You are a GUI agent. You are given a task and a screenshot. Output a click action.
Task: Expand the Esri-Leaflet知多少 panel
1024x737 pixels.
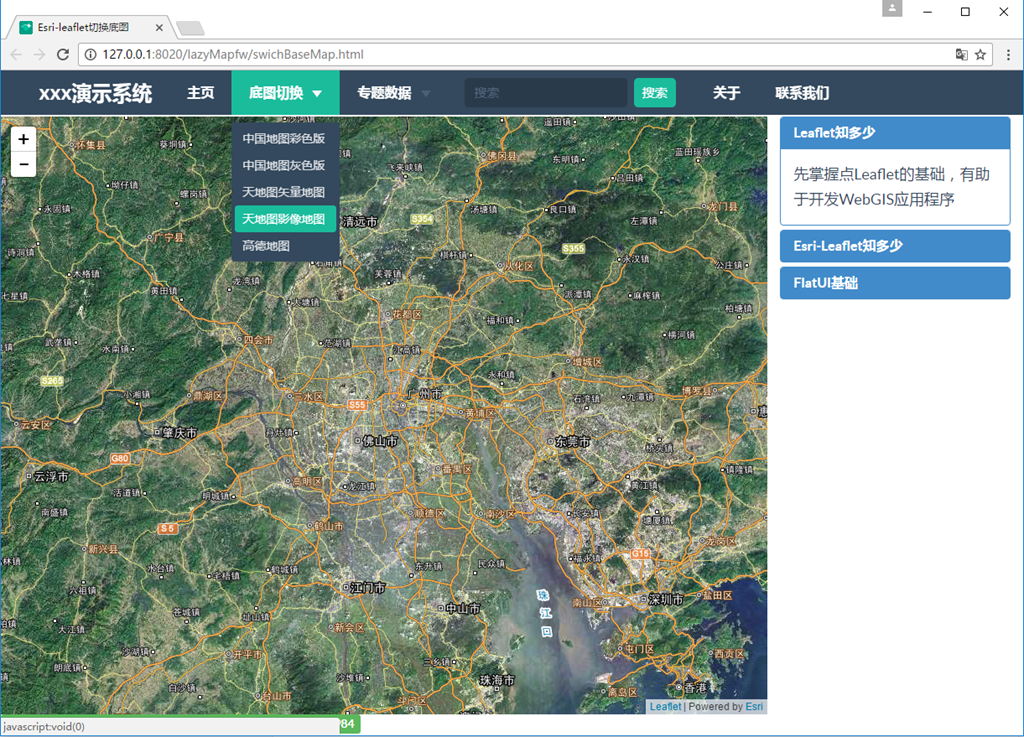click(895, 246)
